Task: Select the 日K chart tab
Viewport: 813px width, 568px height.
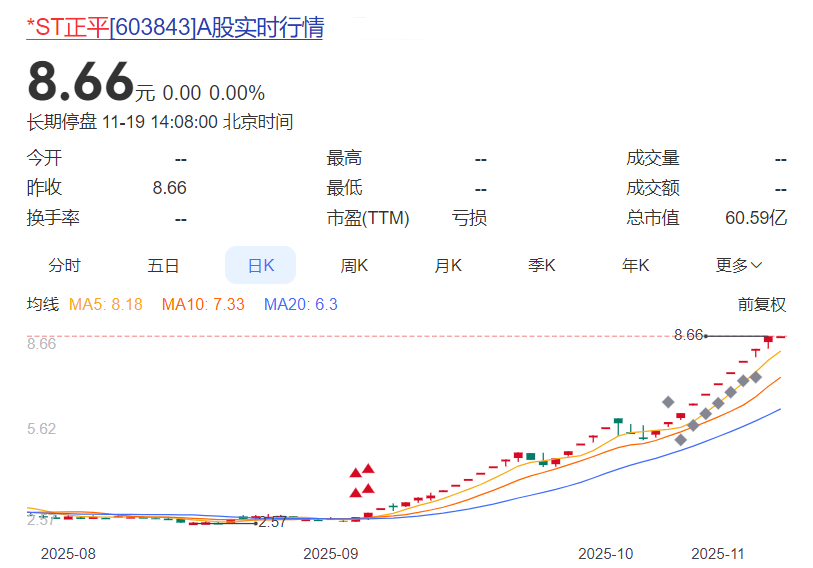Action: pyautogui.click(x=260, y=266)
